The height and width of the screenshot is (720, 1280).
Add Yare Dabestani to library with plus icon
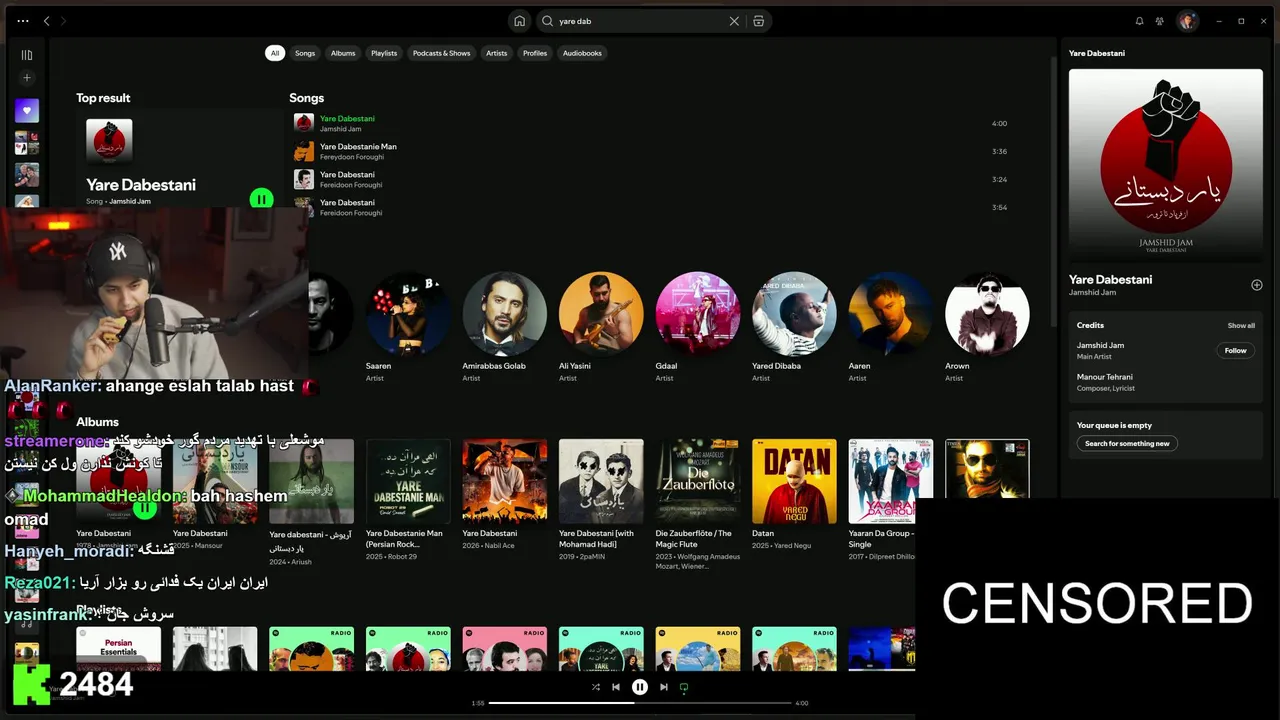click(1257, 285)
